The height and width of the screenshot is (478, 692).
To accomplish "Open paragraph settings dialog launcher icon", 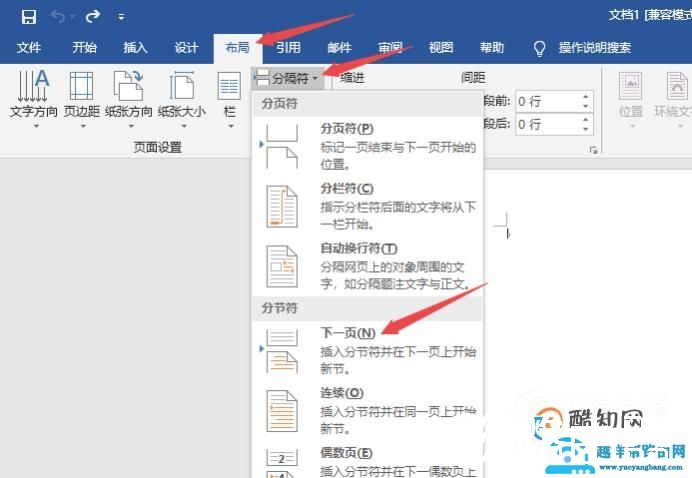I will (x=593, y=151).
